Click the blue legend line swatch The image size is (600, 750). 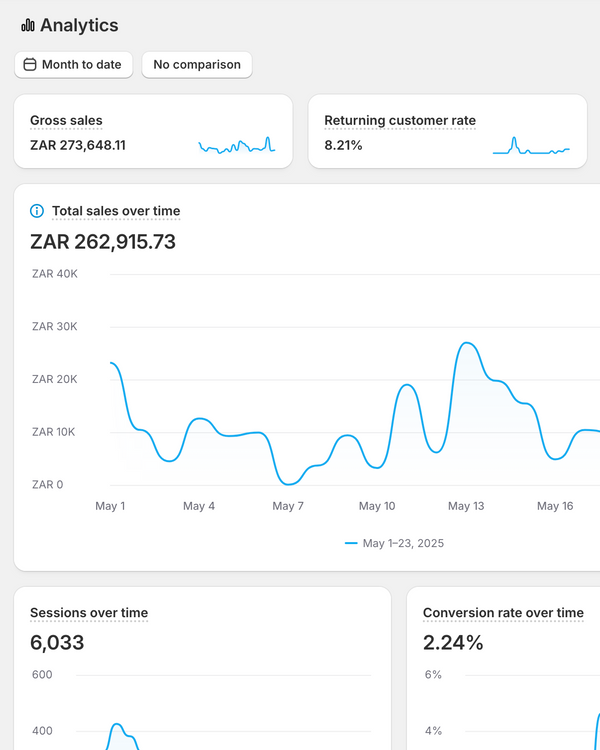[351, 543]
